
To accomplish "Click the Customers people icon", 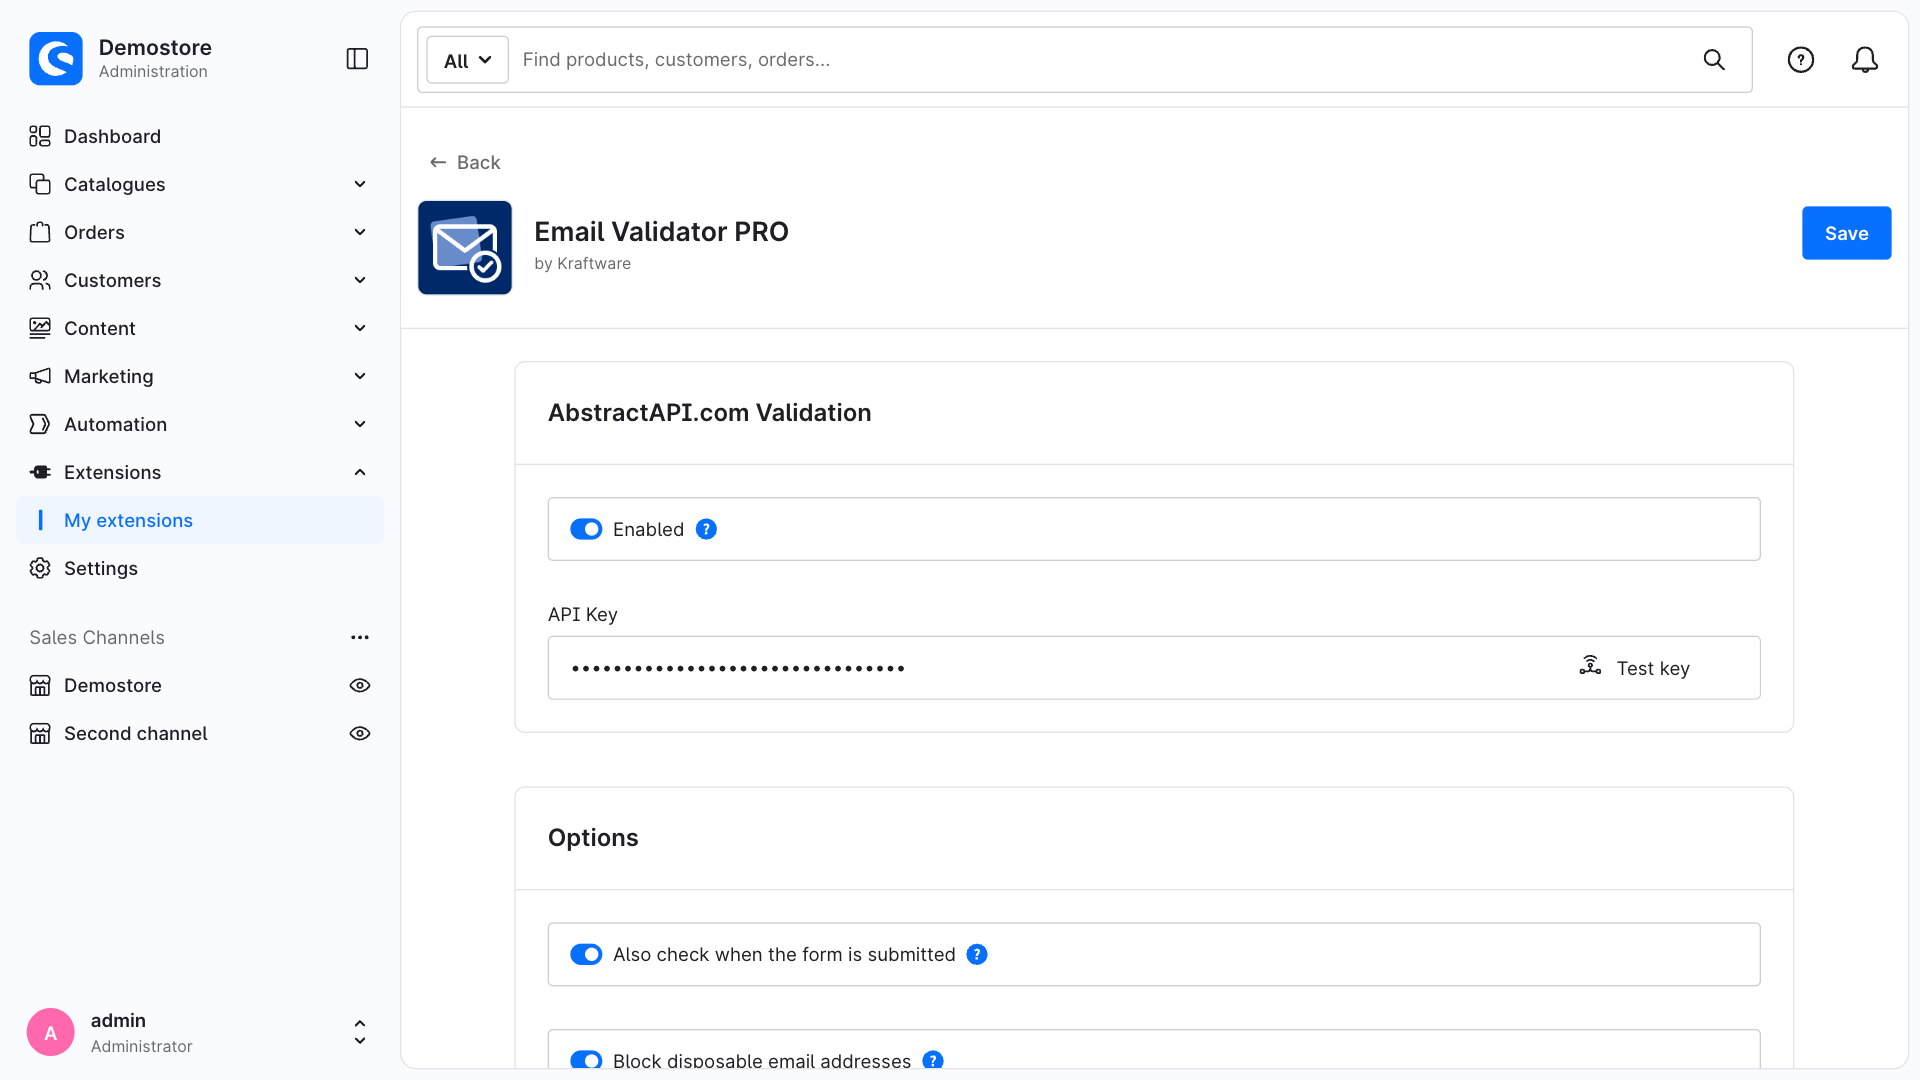I will tap(40, 280).
